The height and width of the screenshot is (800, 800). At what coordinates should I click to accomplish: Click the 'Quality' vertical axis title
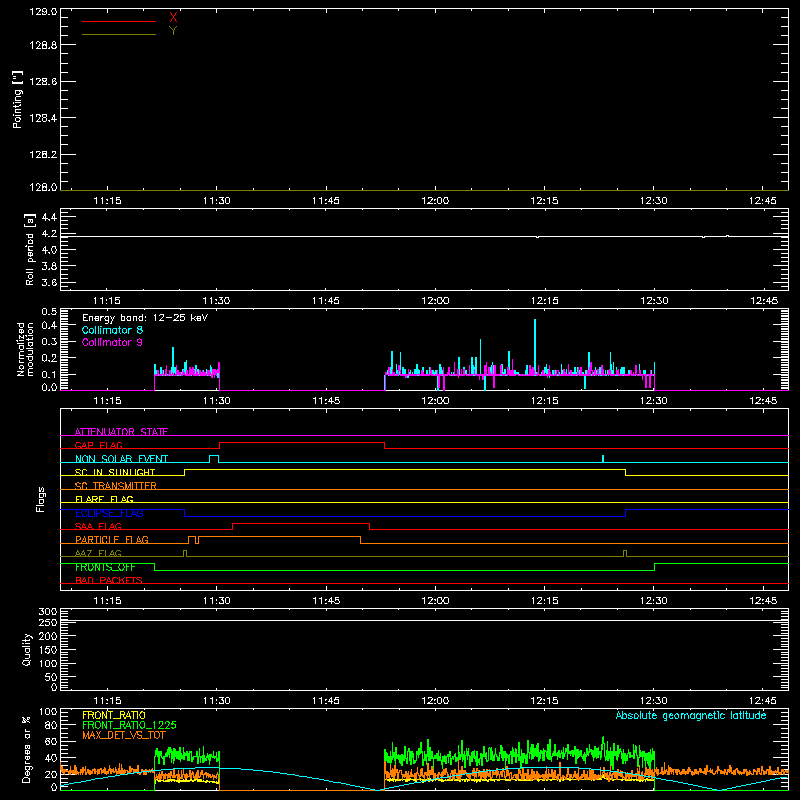27,649
